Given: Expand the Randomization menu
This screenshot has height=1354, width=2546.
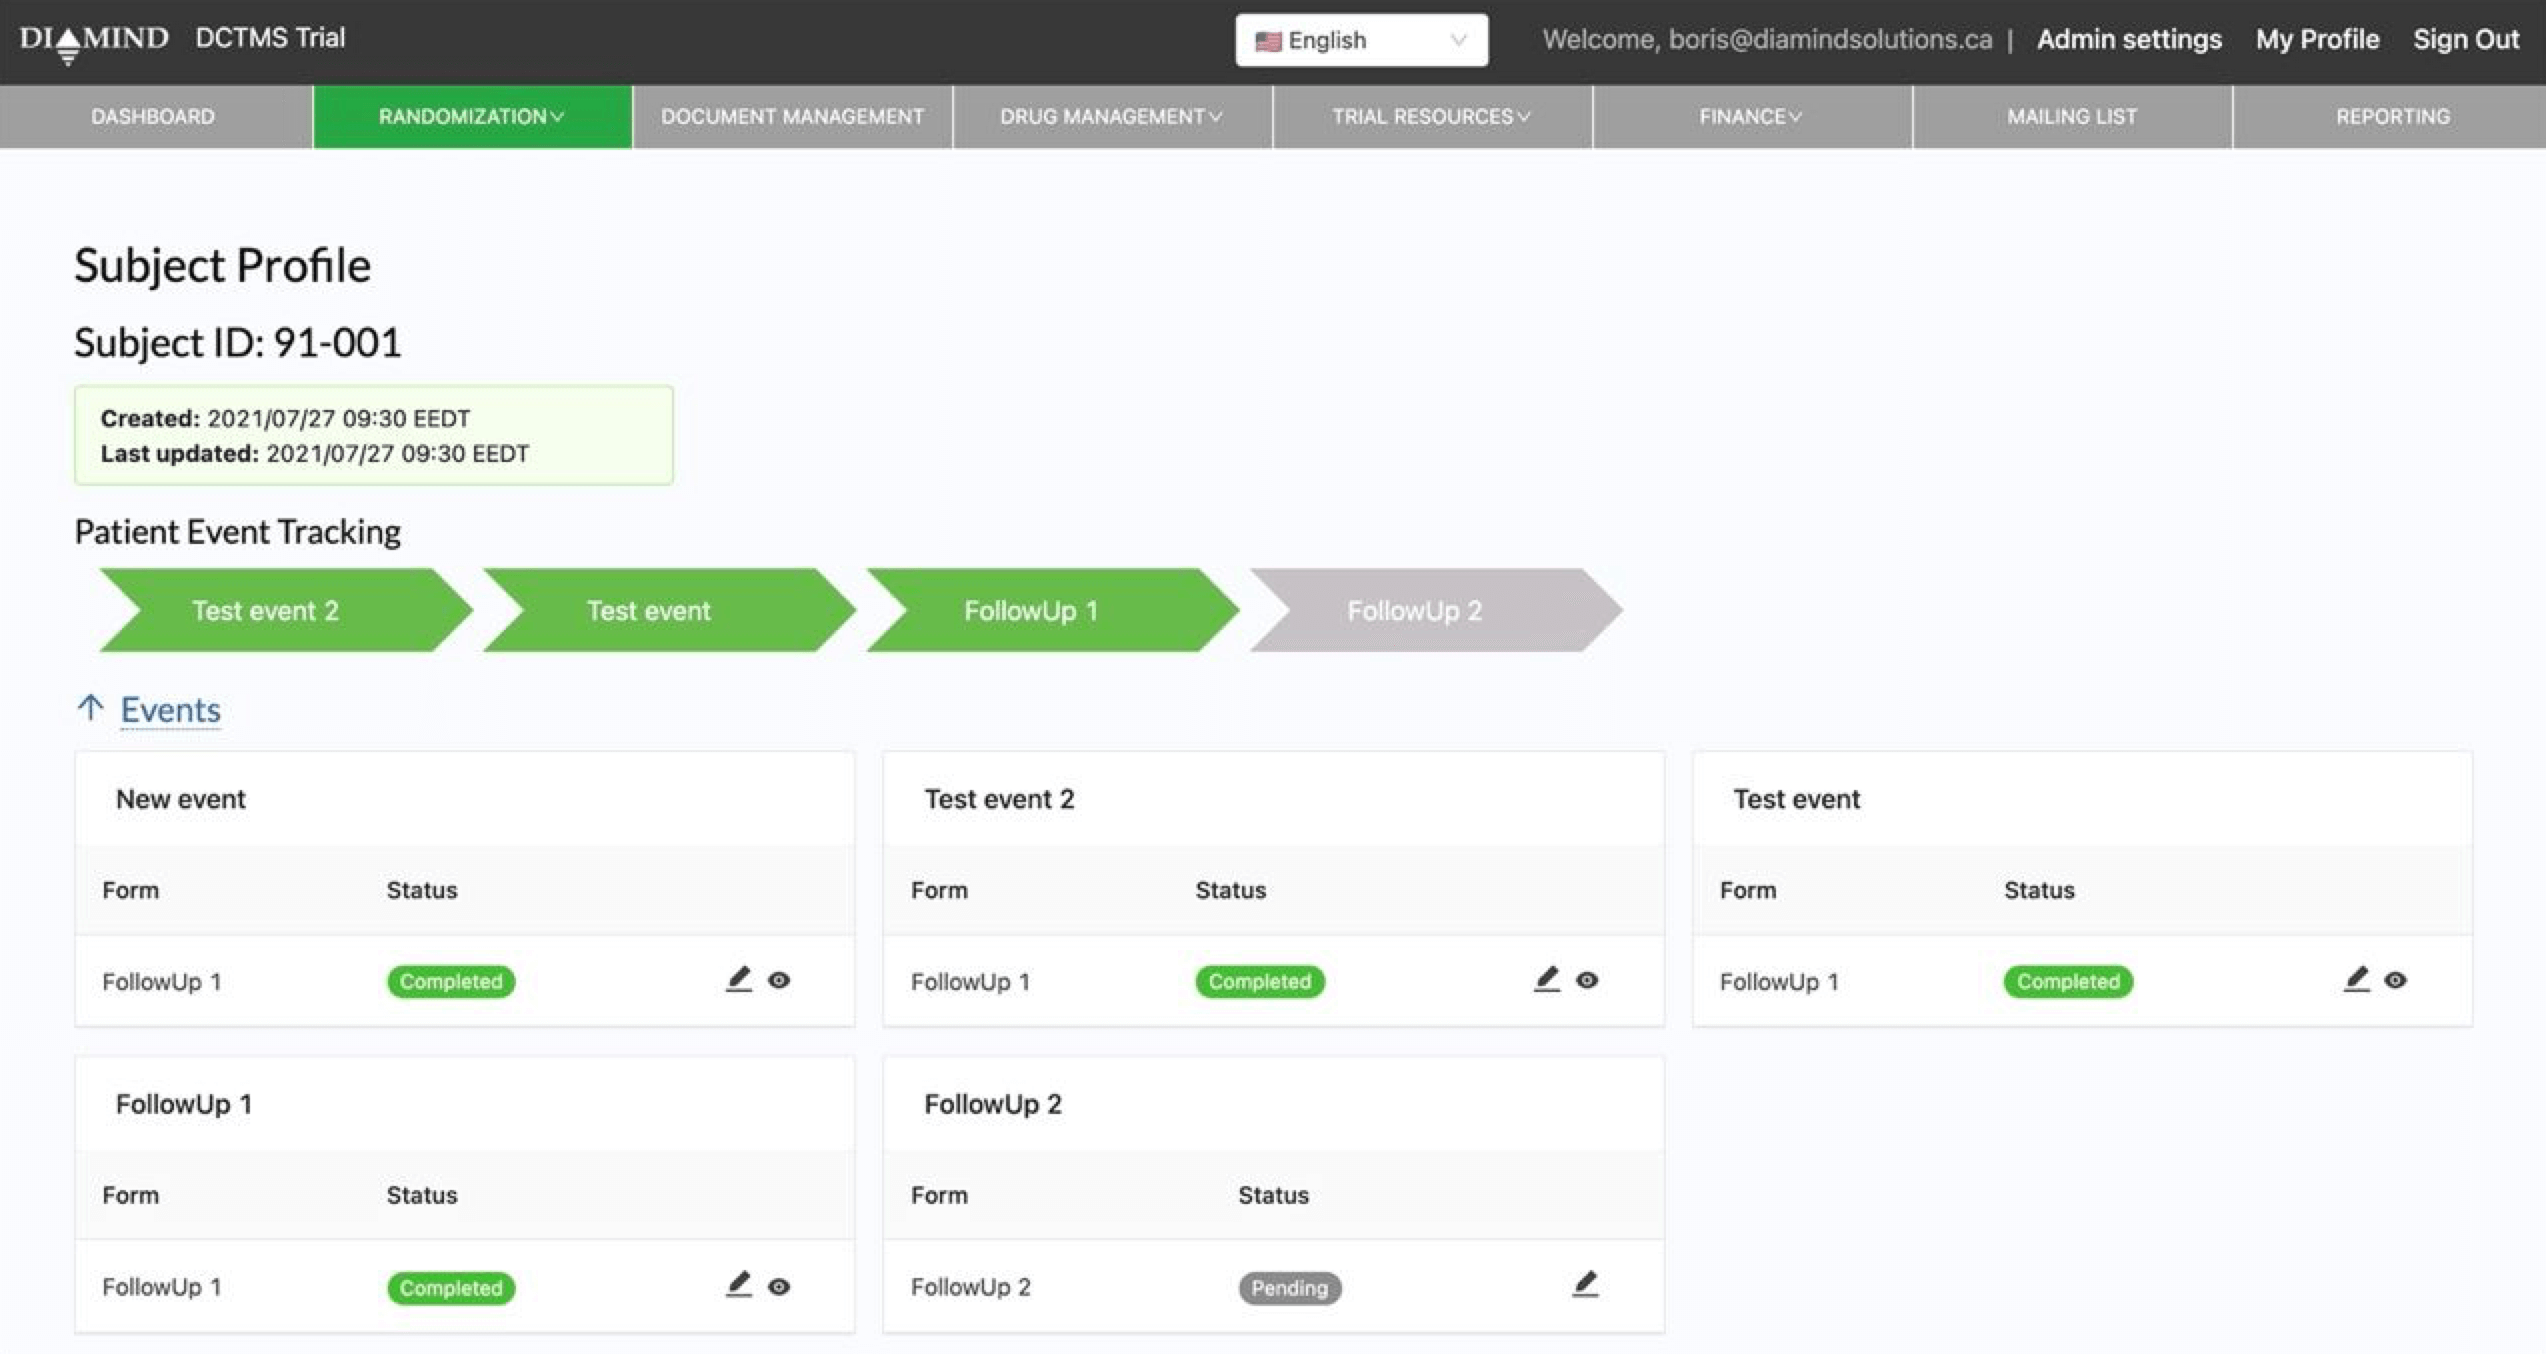Looking at the screenshot, I should pos(471,116).
